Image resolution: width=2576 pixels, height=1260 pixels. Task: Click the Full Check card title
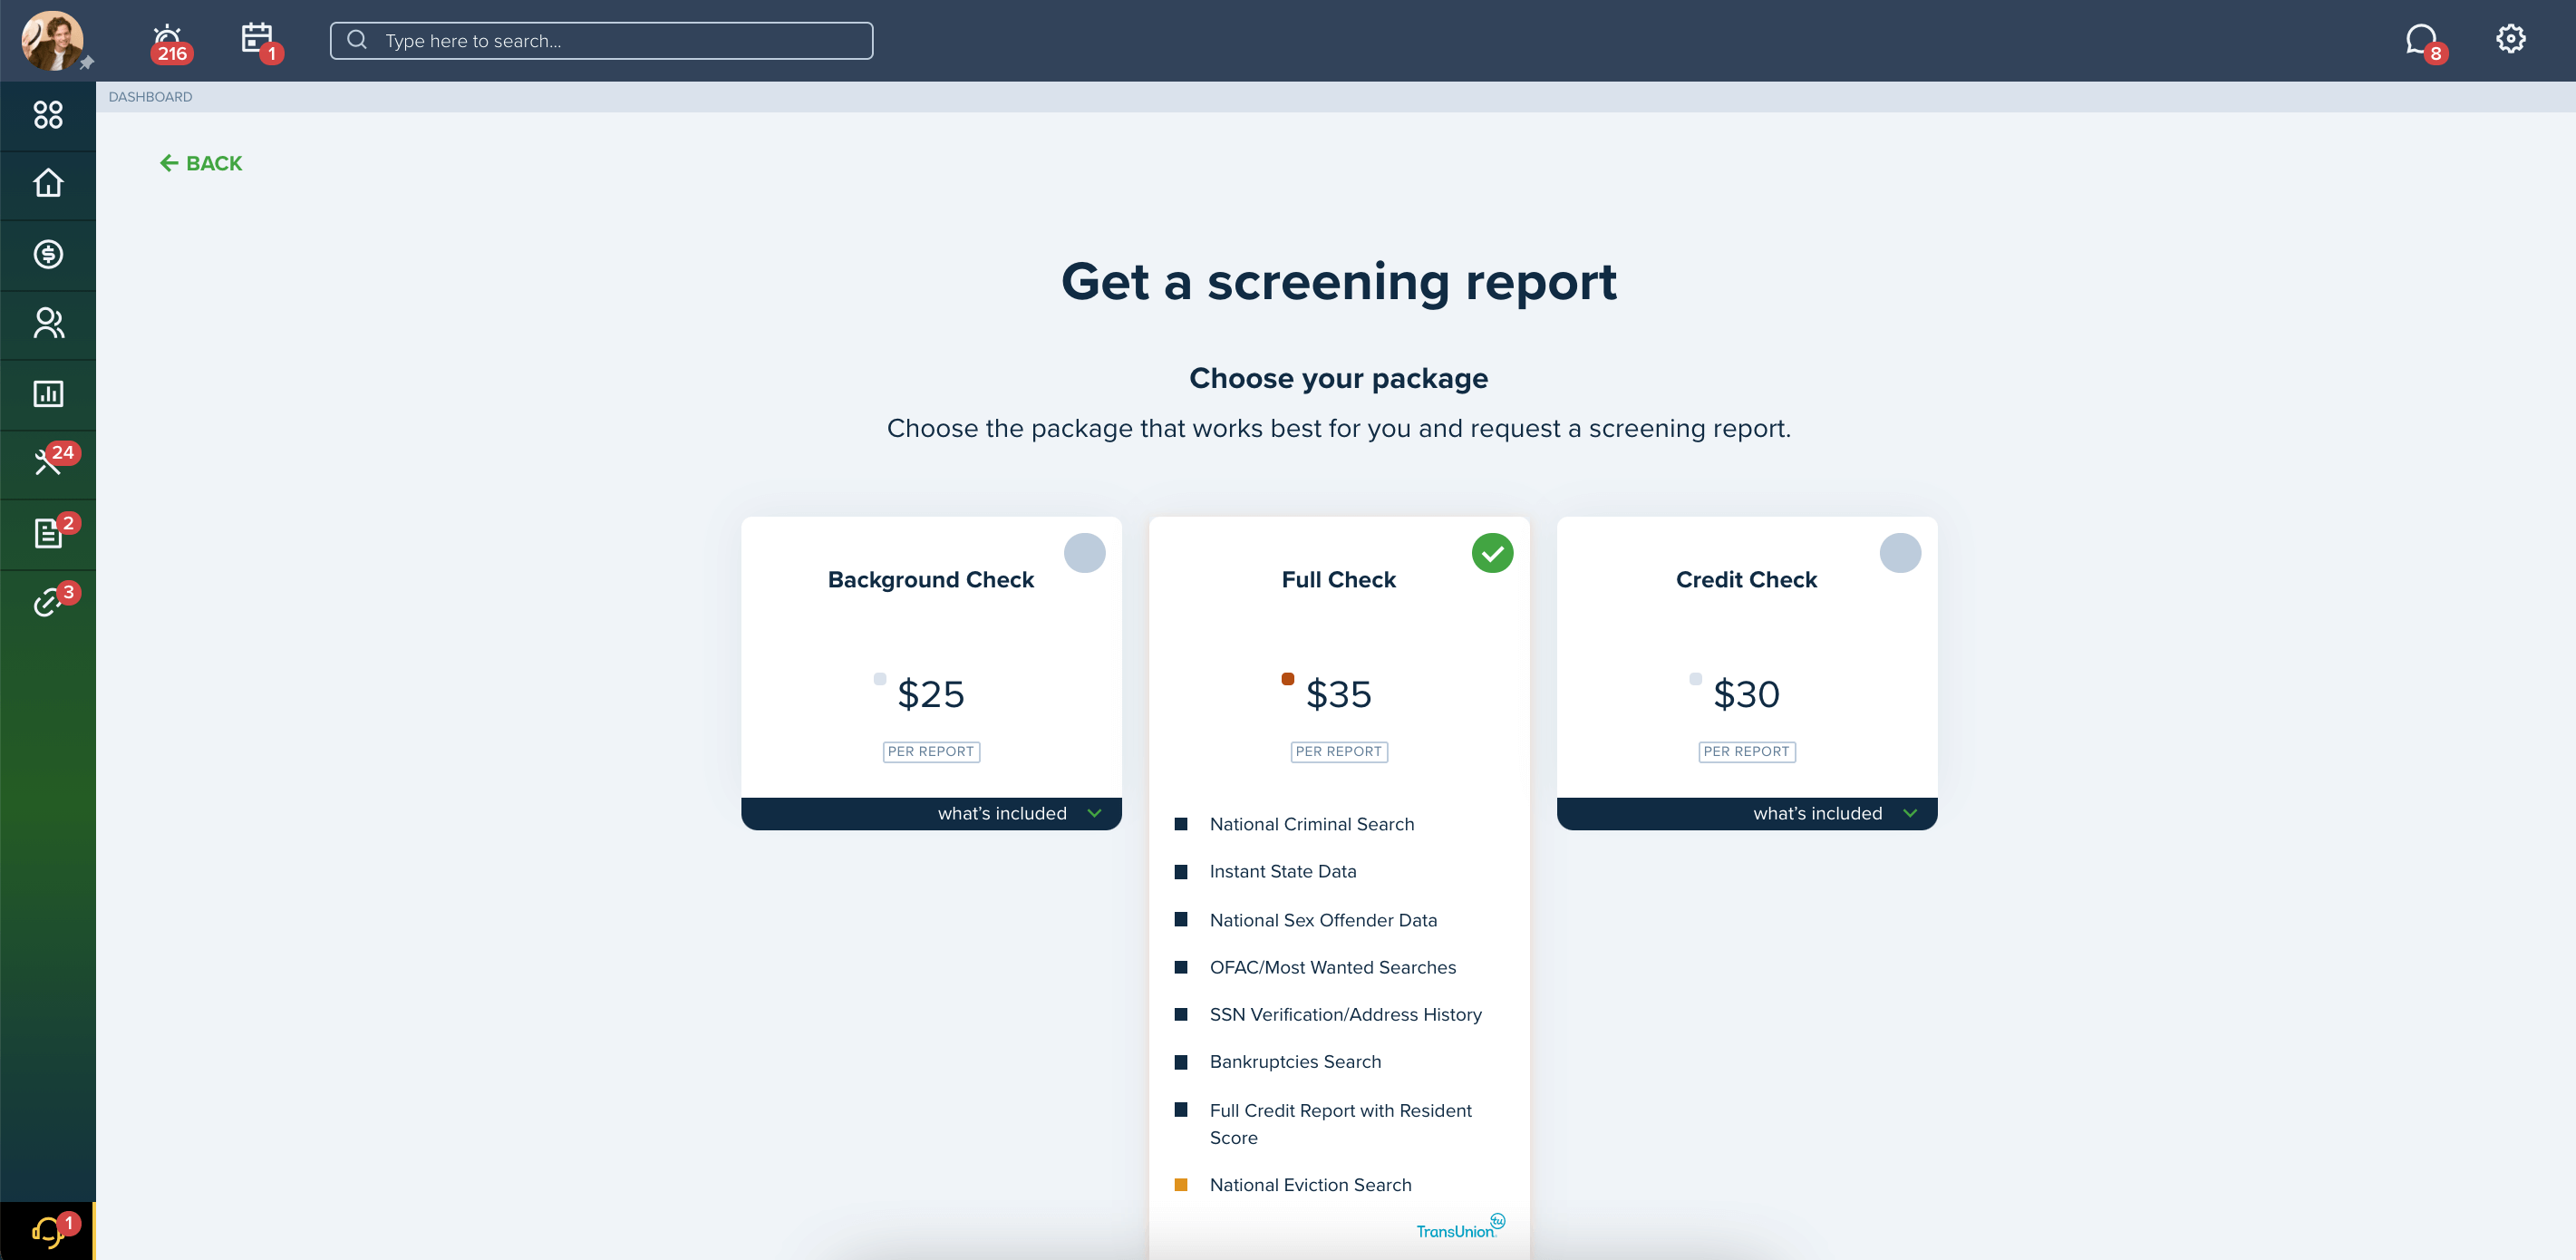tap(1339, 580)
